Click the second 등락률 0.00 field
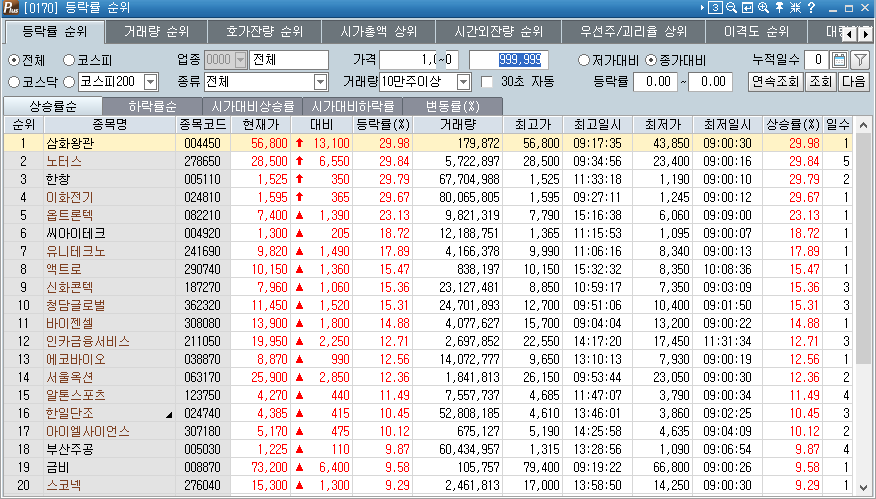The width and height of the screenshot is (876, 499). tap(710, 82)
